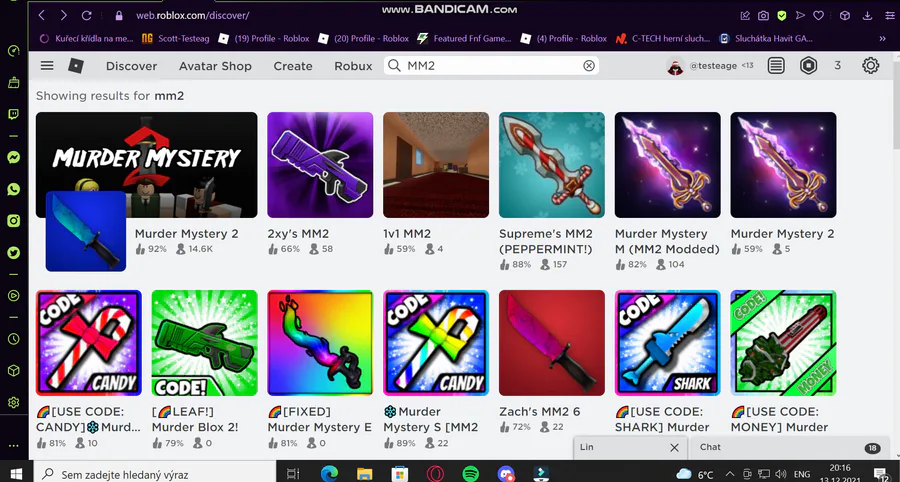Open the media player icon in sidebar
Viewport: 900px width, 482px height.
[x=14, y=296]
